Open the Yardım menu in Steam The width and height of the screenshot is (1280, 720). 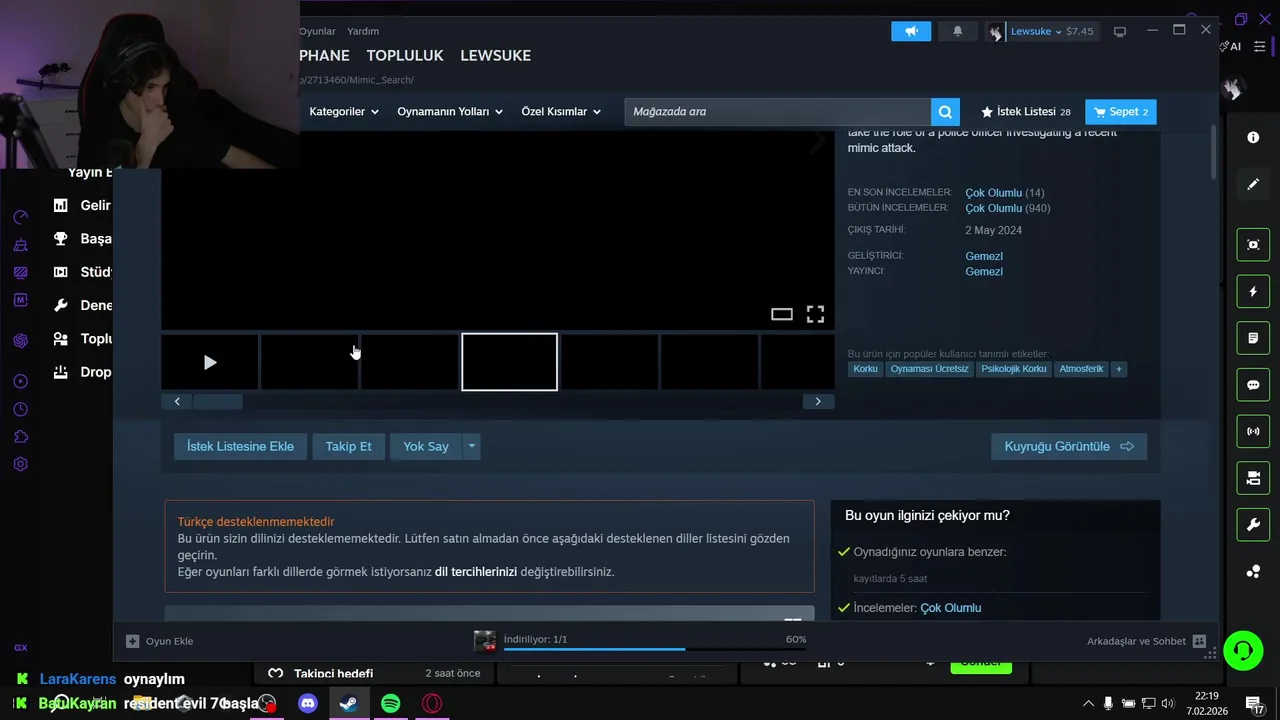pos(363,31)
